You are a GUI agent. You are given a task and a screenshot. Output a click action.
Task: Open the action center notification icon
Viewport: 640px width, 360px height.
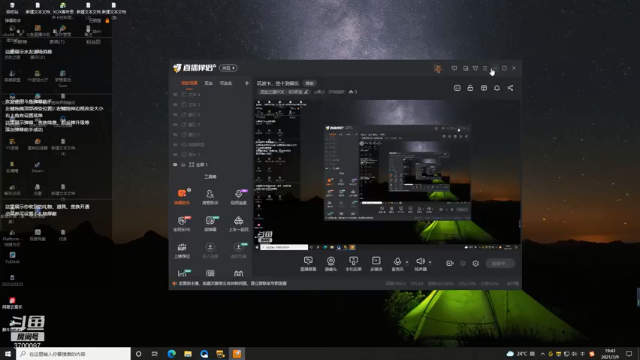629,354
